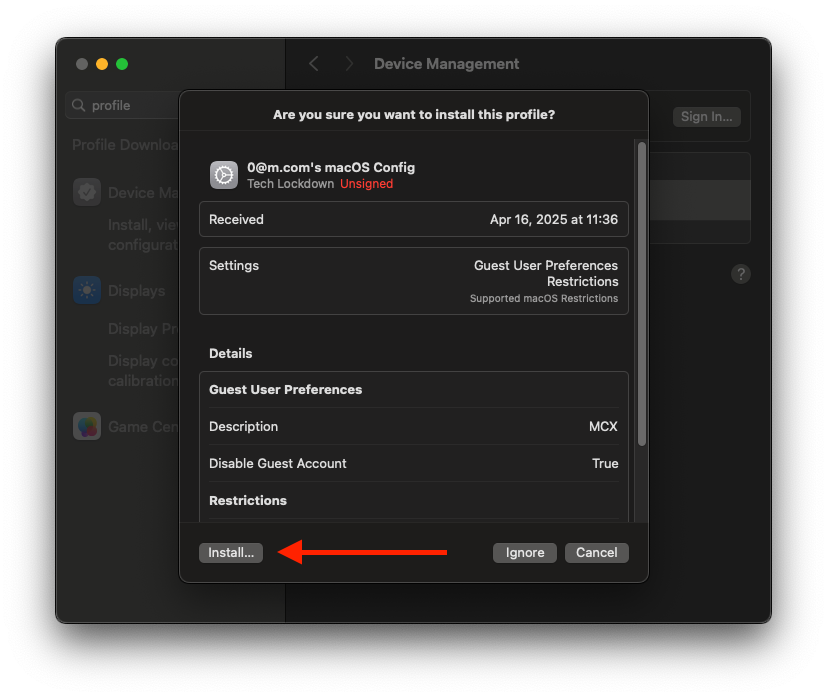This screenshot has width=827, height=697.
Task: Click the Sign In... button
Action: pos(707,117)
